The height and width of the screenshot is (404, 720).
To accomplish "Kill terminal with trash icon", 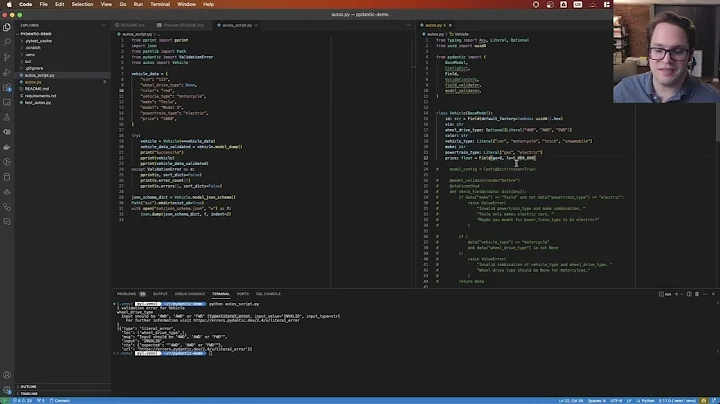I will [x=697, y=294].
